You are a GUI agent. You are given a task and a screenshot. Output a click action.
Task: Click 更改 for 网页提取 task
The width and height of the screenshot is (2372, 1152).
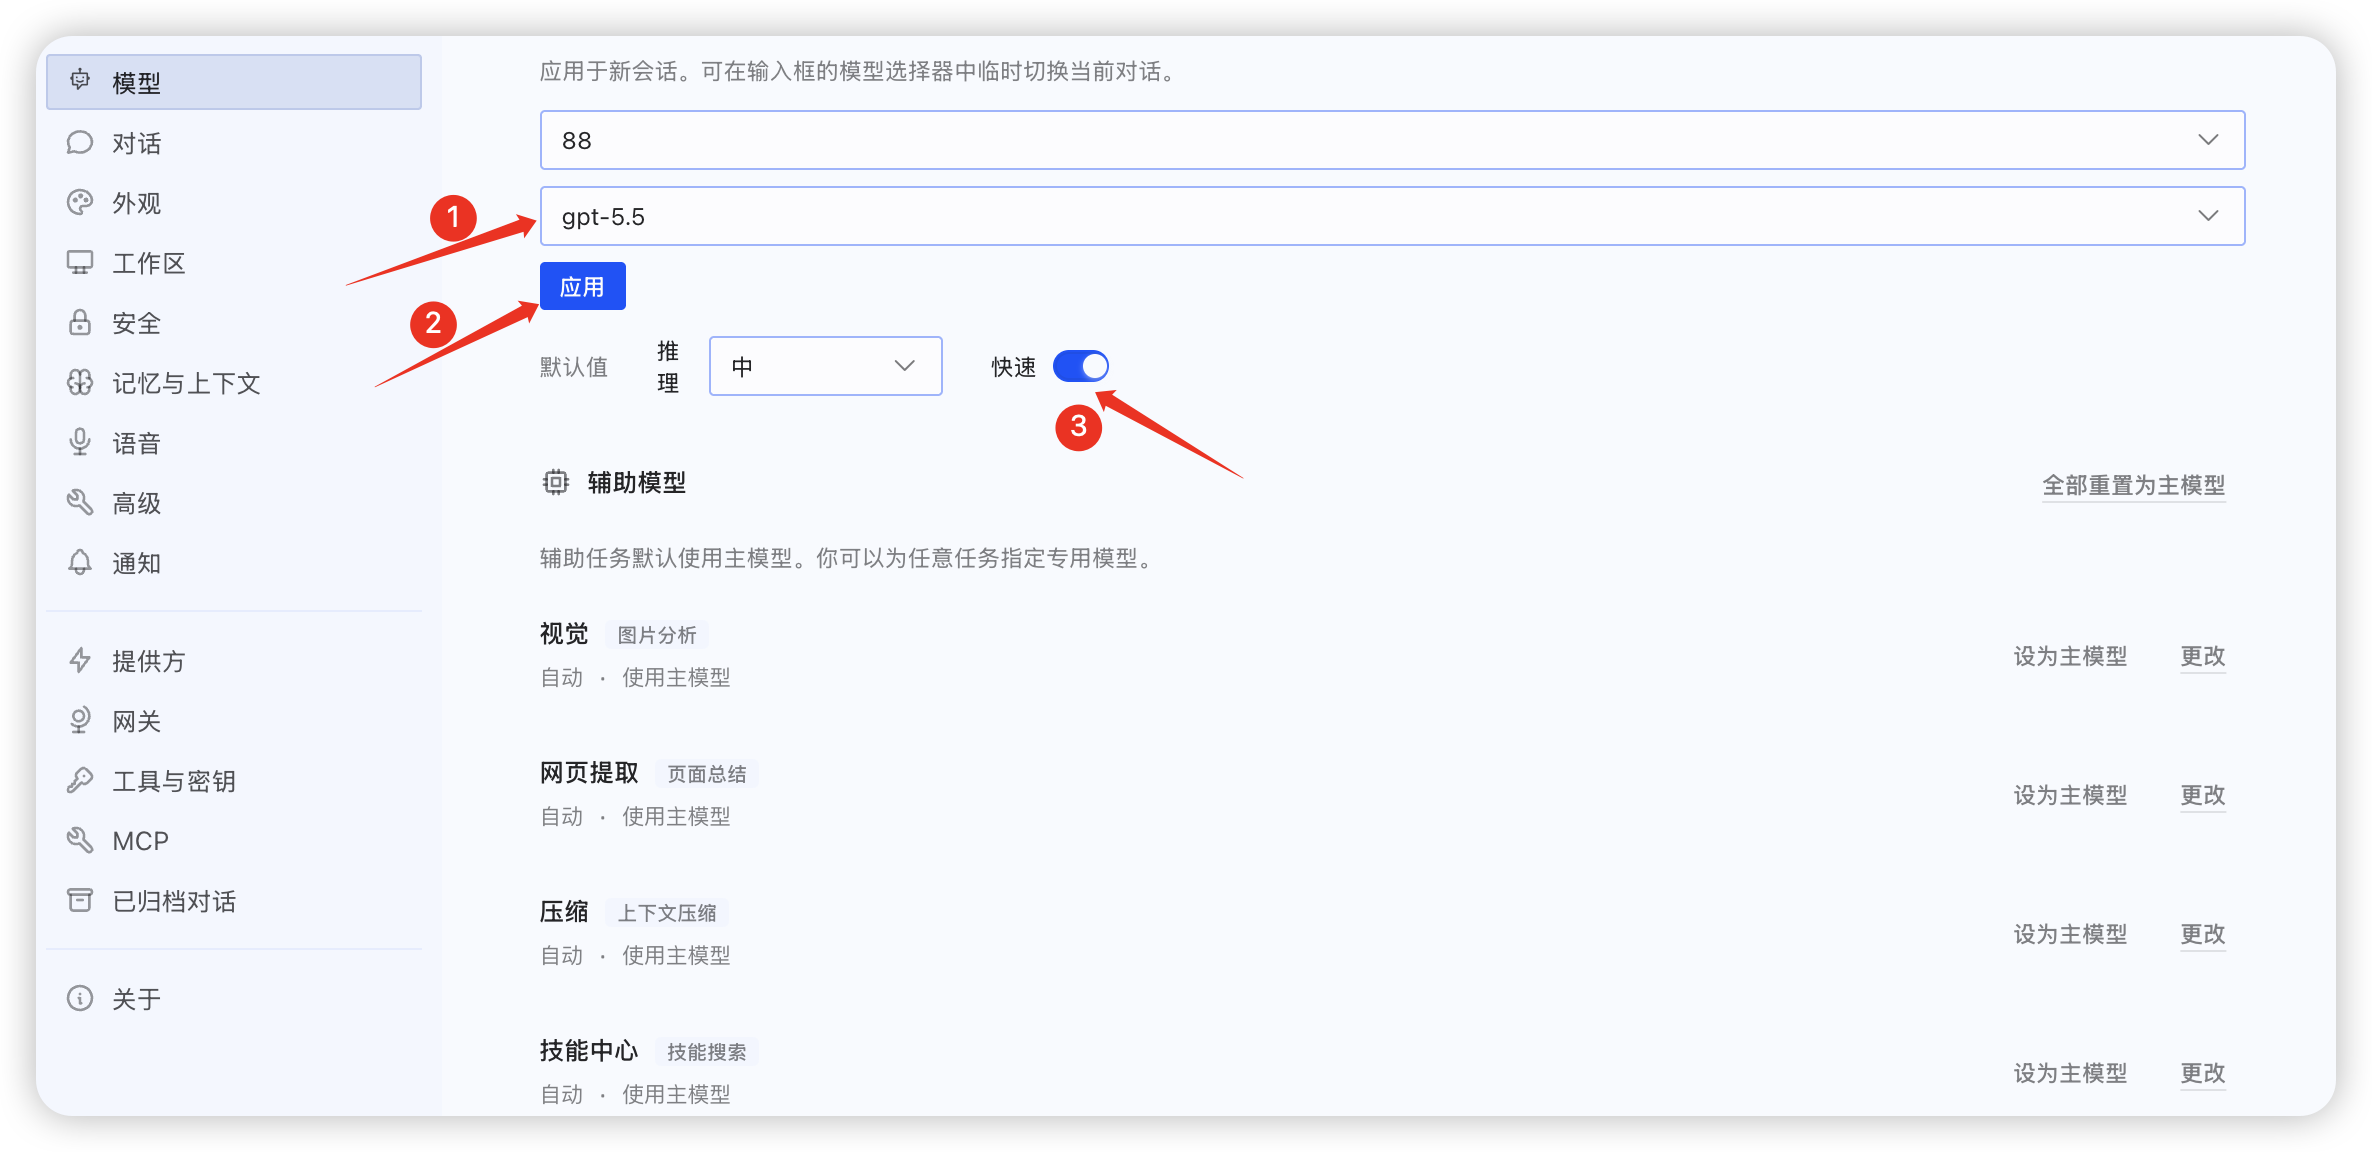coord(2203,795)
